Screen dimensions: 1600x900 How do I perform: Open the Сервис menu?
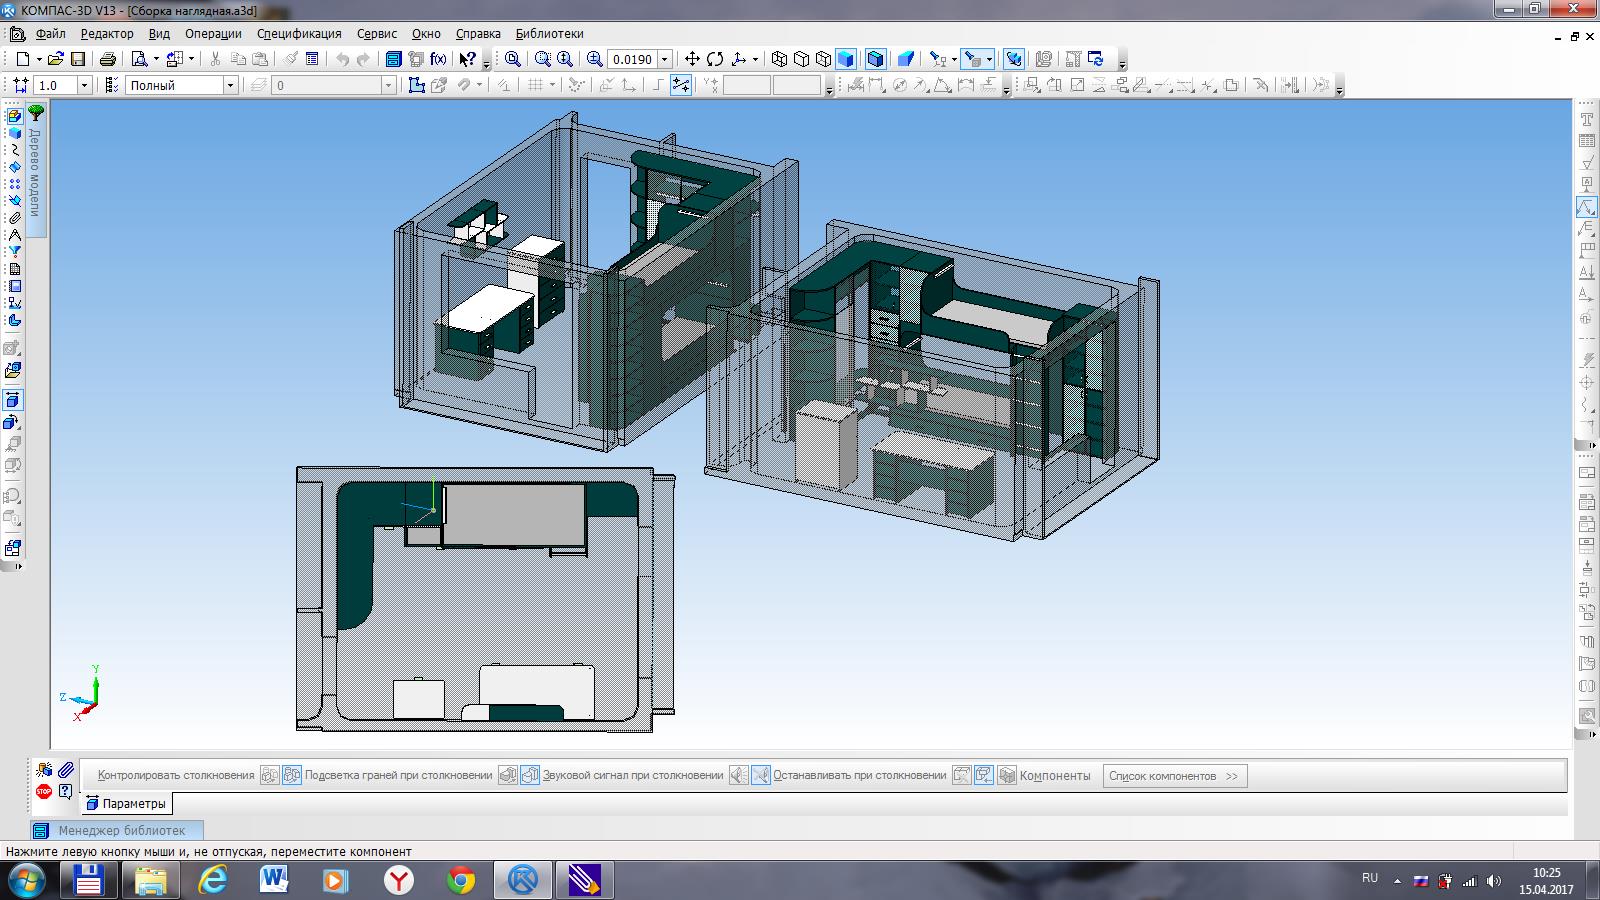[377, 34]
